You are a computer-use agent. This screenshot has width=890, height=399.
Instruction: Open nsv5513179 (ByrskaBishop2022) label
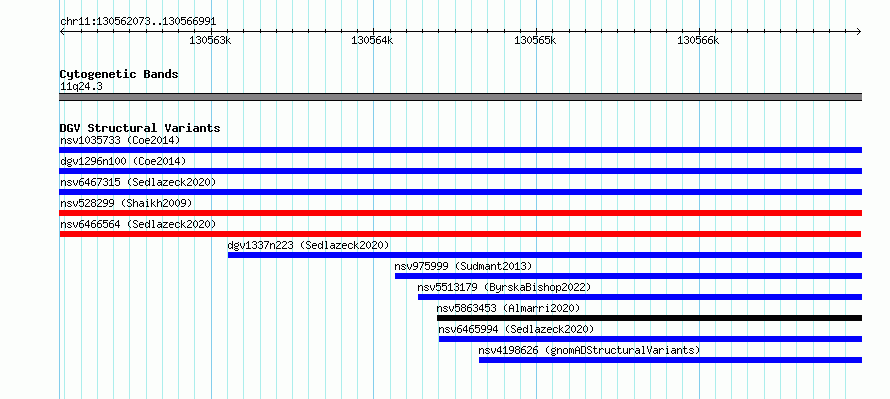click(x=504, y=287)
